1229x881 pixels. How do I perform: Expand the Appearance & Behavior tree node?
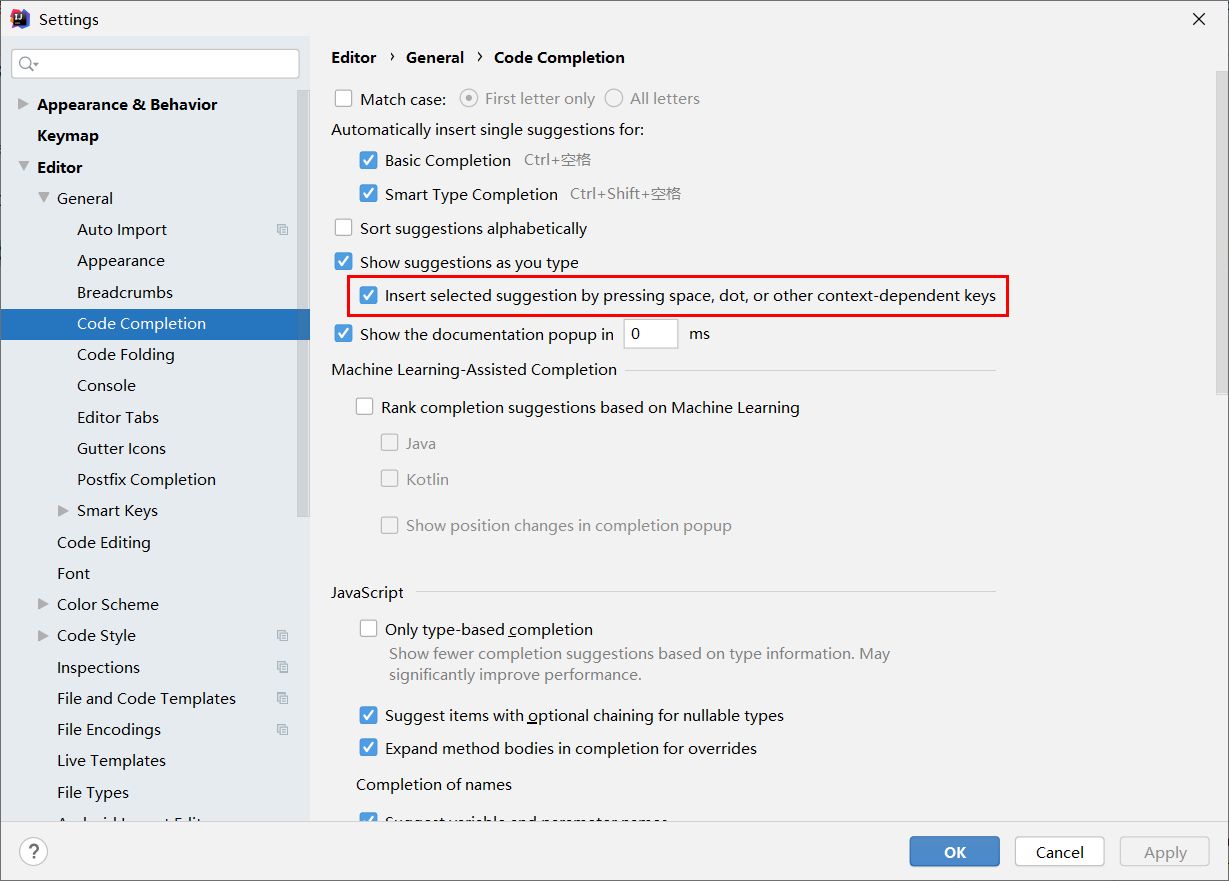[x=23, y=104]
